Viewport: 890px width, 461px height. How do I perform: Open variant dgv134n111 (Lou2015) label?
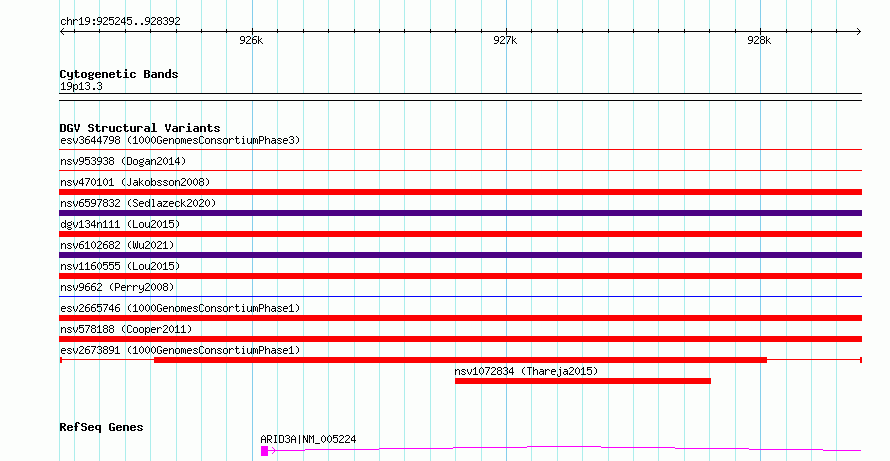pos(120,224)
